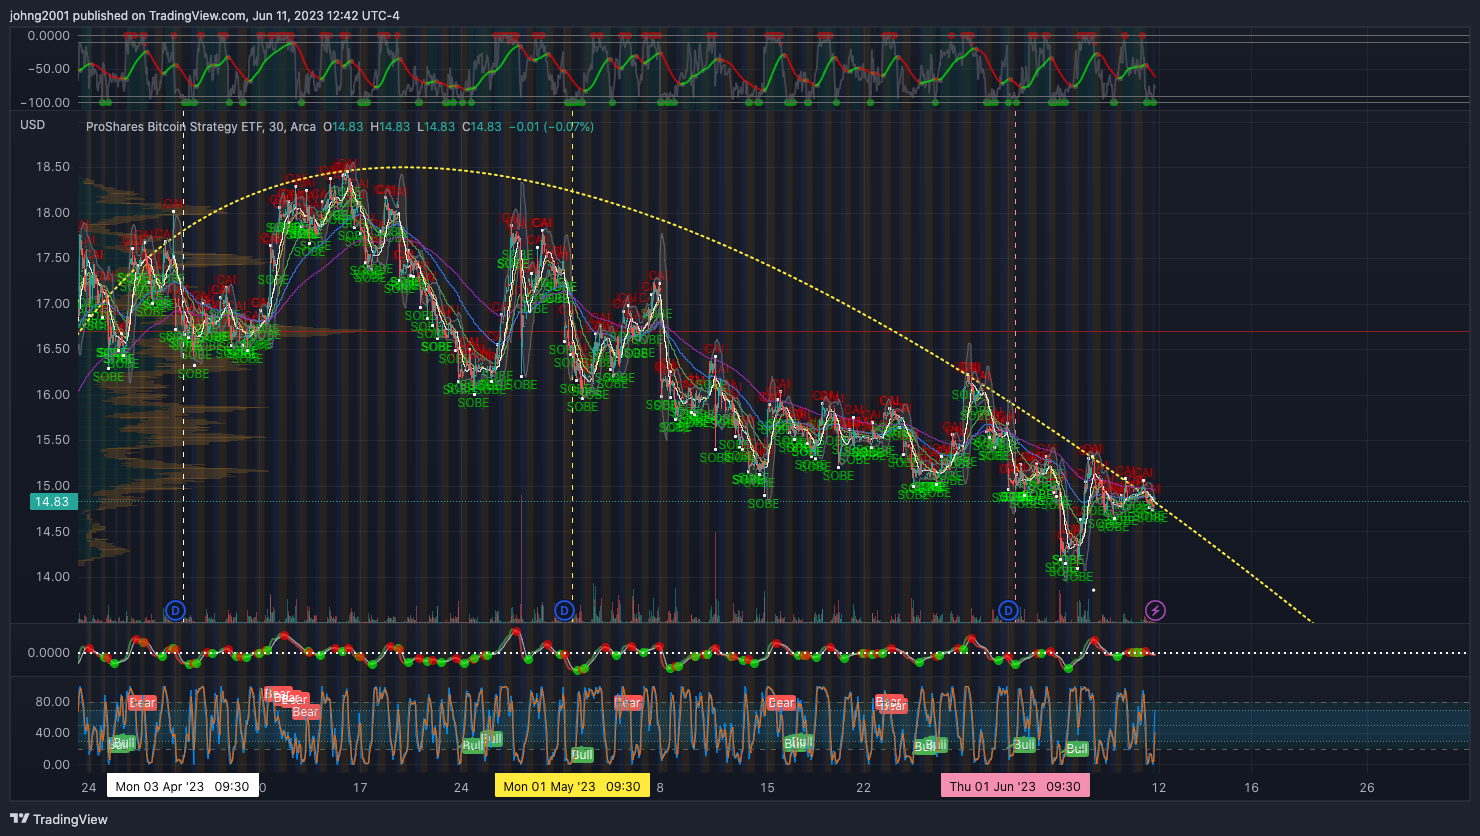
Task: Click the 16.50 price axis label
Action: [x=54, y=349]
